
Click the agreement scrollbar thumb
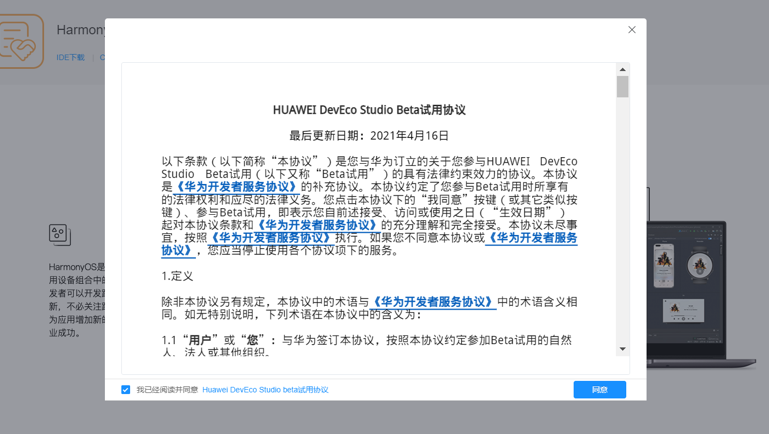point(622,87)
